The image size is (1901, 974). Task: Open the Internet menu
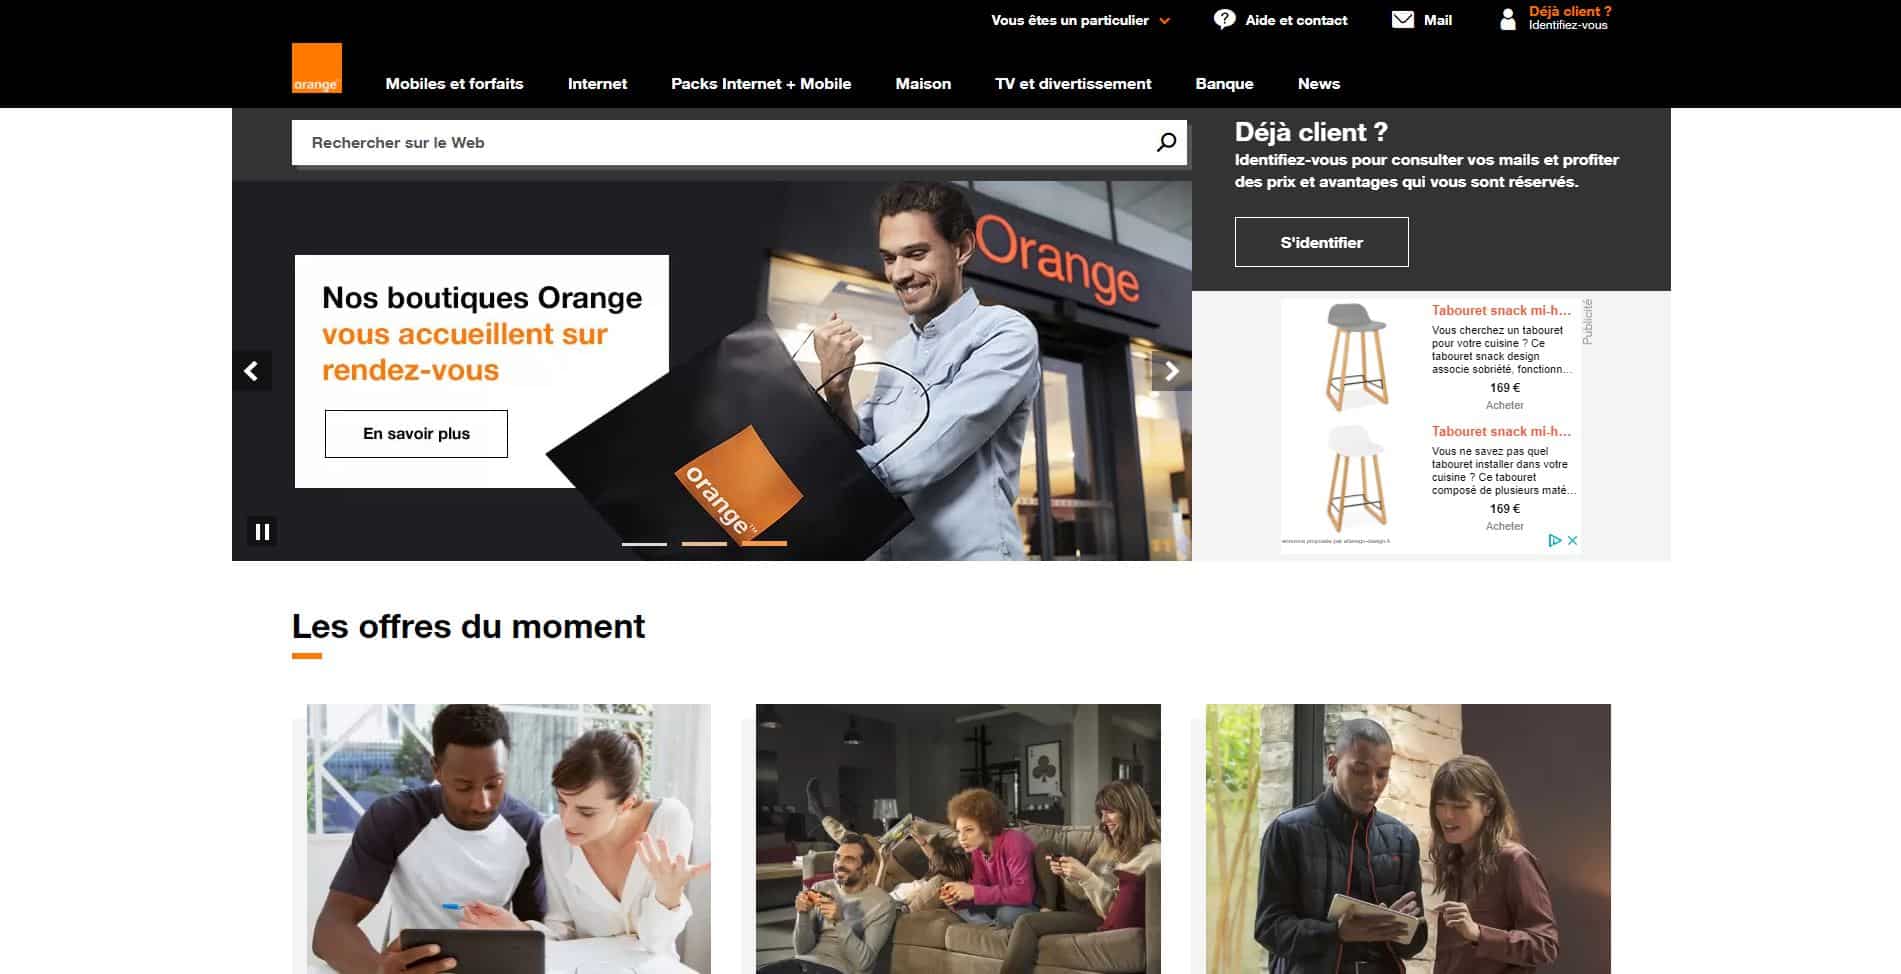tap(597, 84)
